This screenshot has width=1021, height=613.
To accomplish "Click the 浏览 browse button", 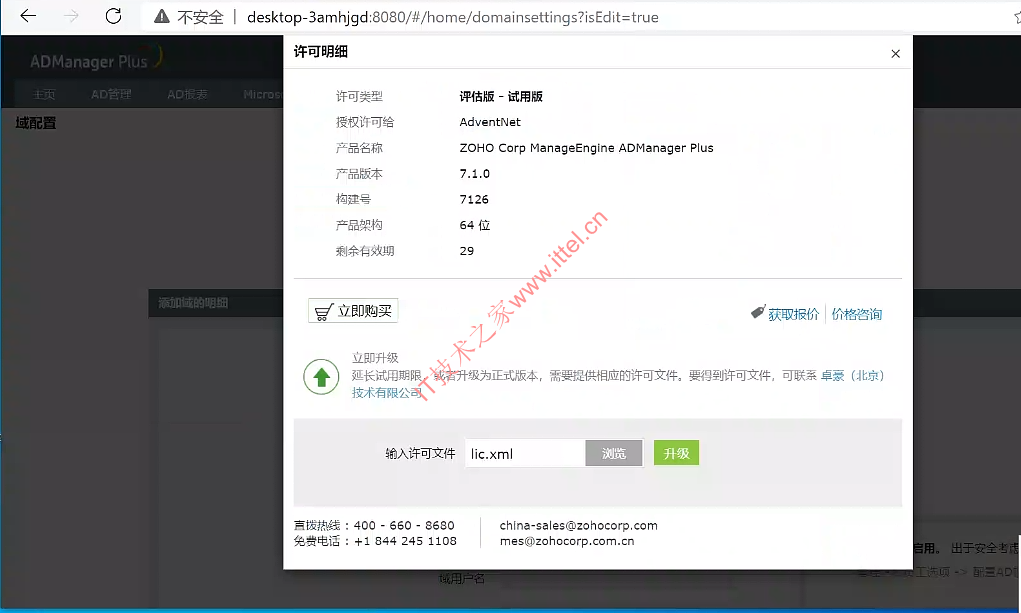I will (x=613, y=453).
